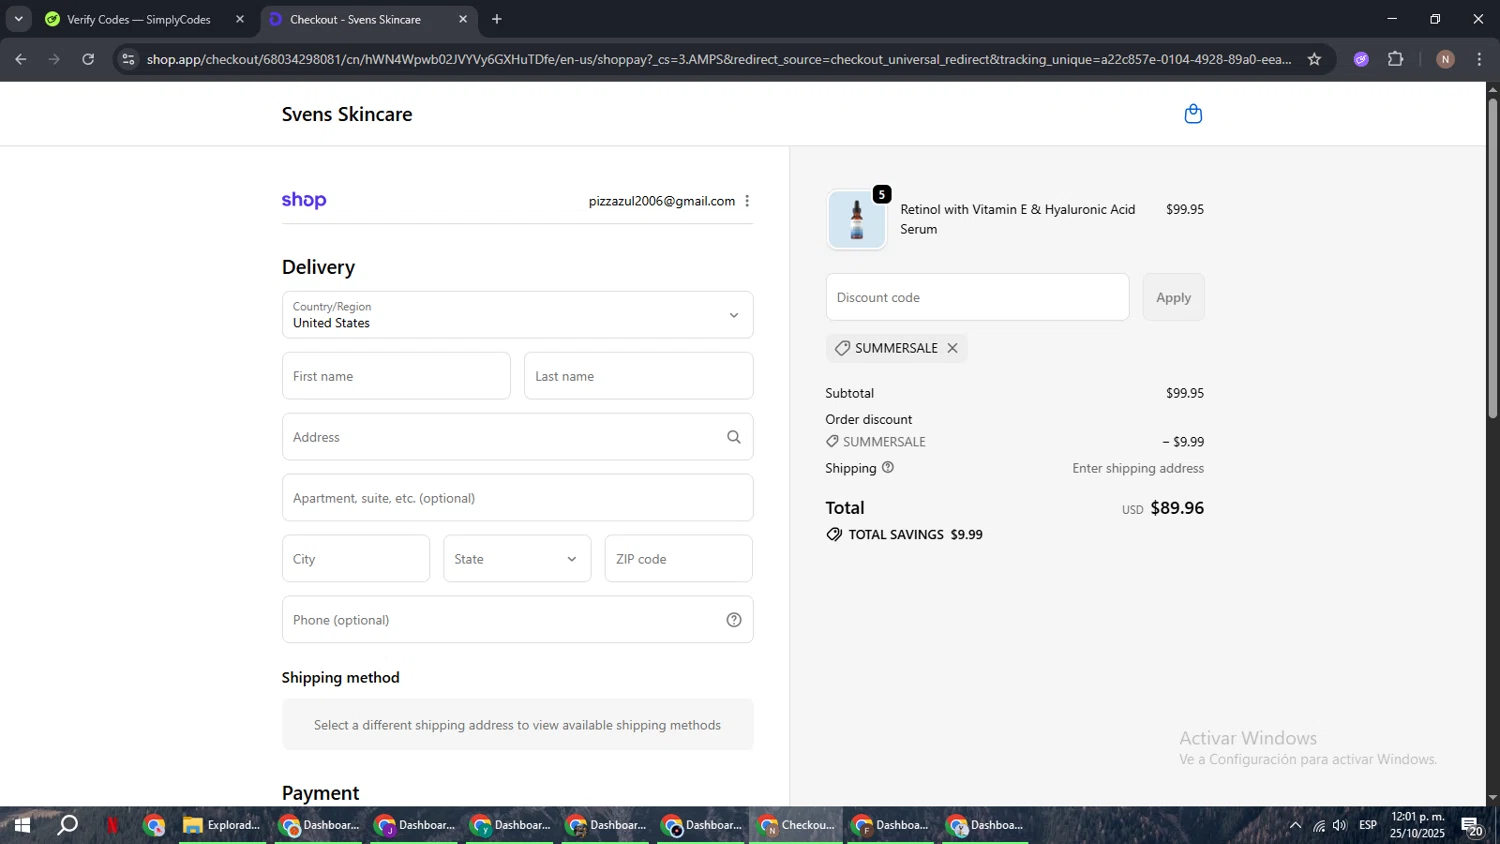The height and width of the screenshot is (844, 1500).
Task: Open the Chrome profile avatar
Action: [x=1445, y=59]
